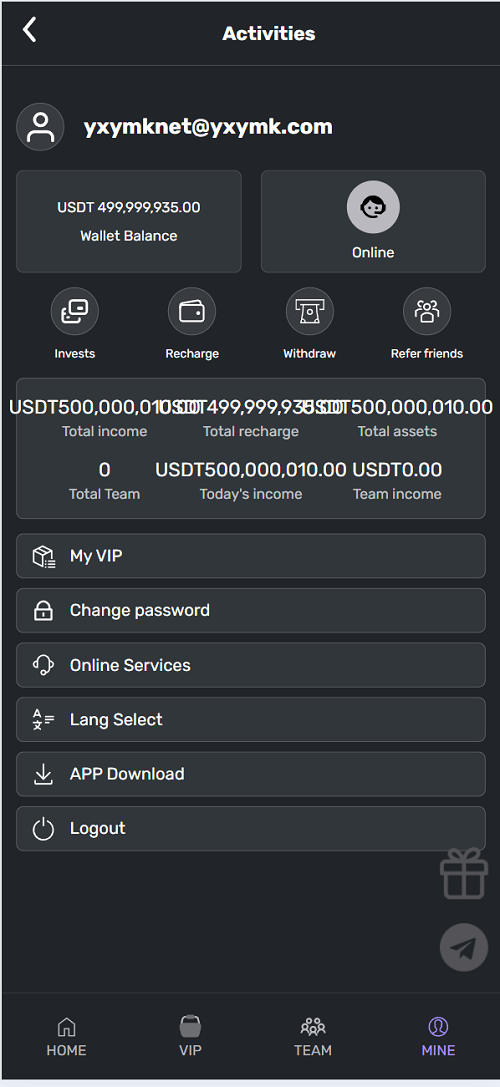Open My VIP menu entry

point(250,556)
